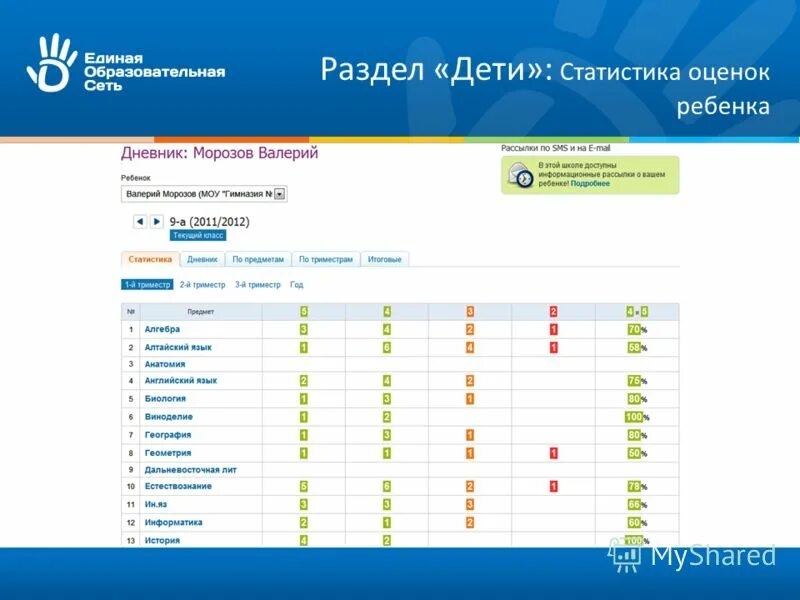Click the mail clock icon in notice
800x600 pixels.
(x=520, y=175)
